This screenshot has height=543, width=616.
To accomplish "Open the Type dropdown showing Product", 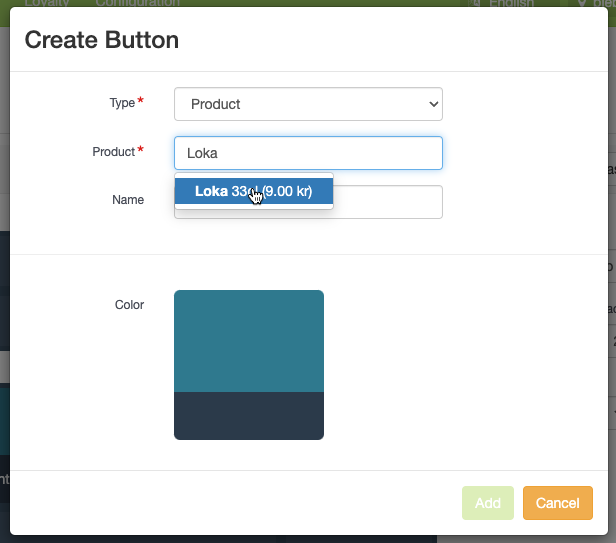I will point(308,104).
